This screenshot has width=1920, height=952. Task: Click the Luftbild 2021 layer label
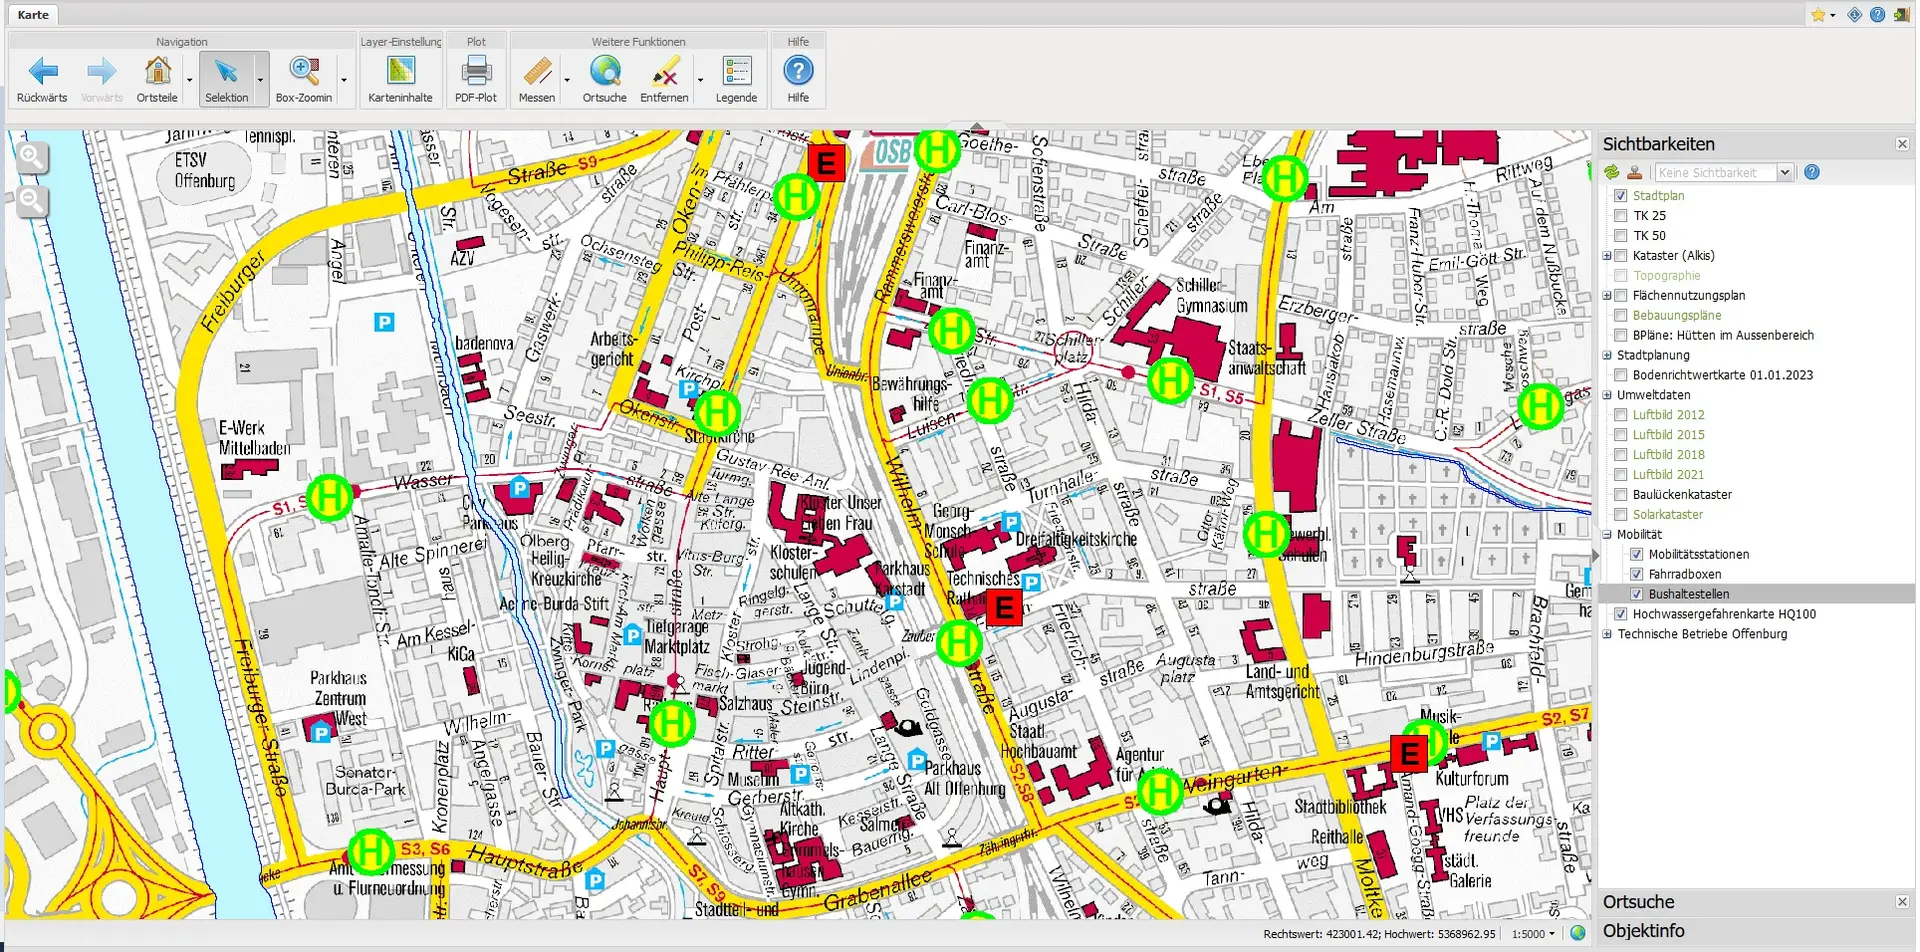(x=1668, y=475)
